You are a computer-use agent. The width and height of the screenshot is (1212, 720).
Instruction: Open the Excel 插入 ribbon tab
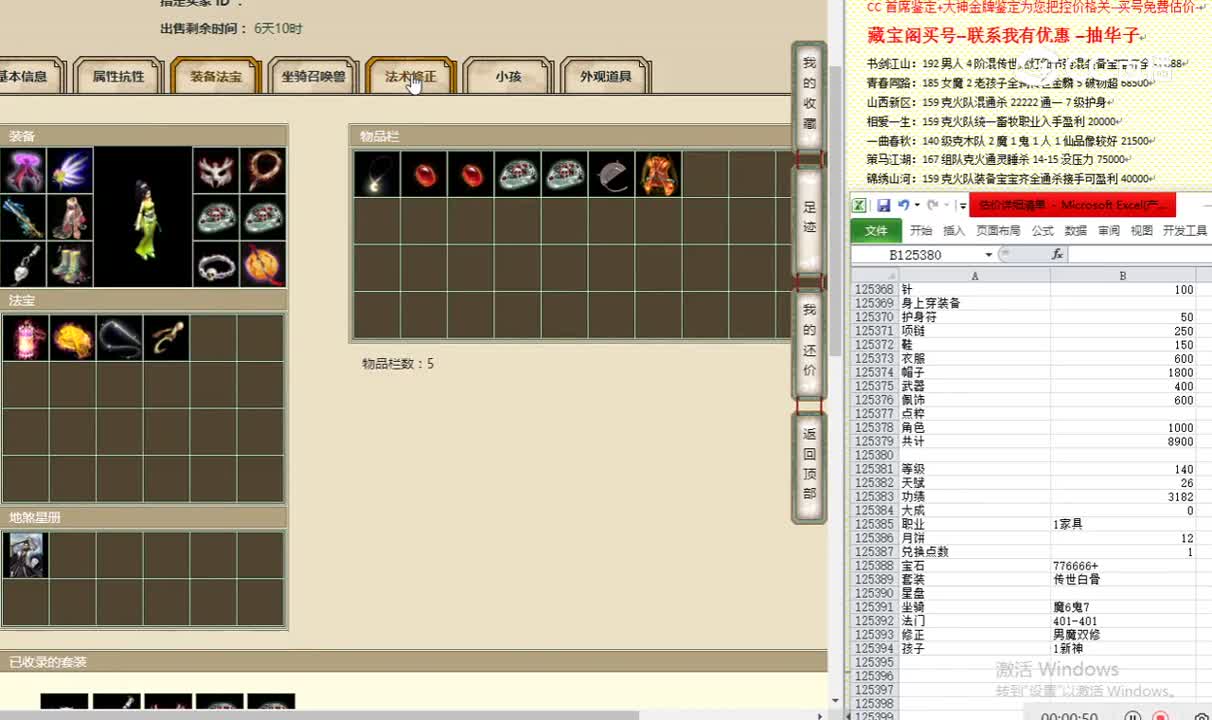tap(954, 230)
